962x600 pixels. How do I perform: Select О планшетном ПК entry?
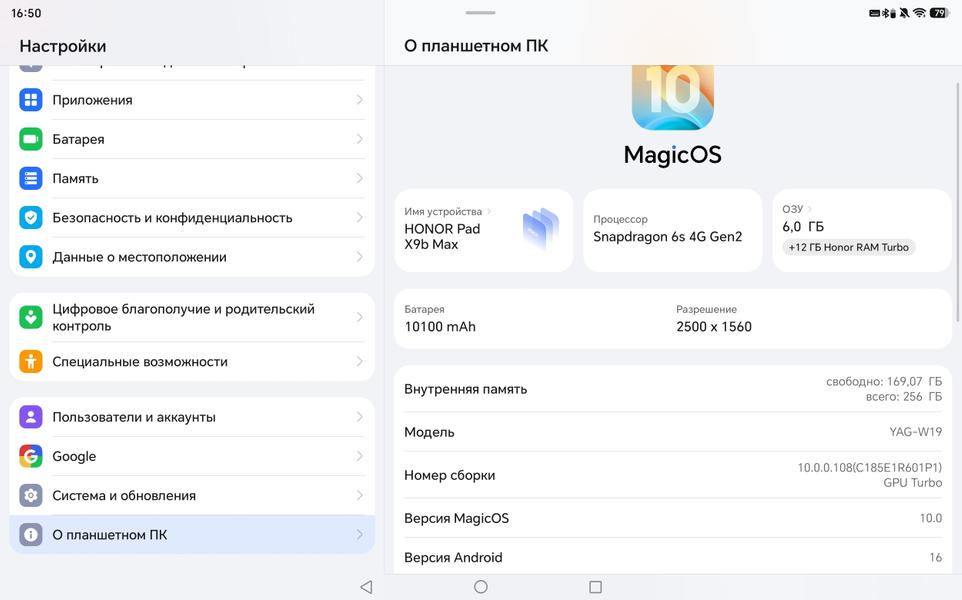coord(192,534)
